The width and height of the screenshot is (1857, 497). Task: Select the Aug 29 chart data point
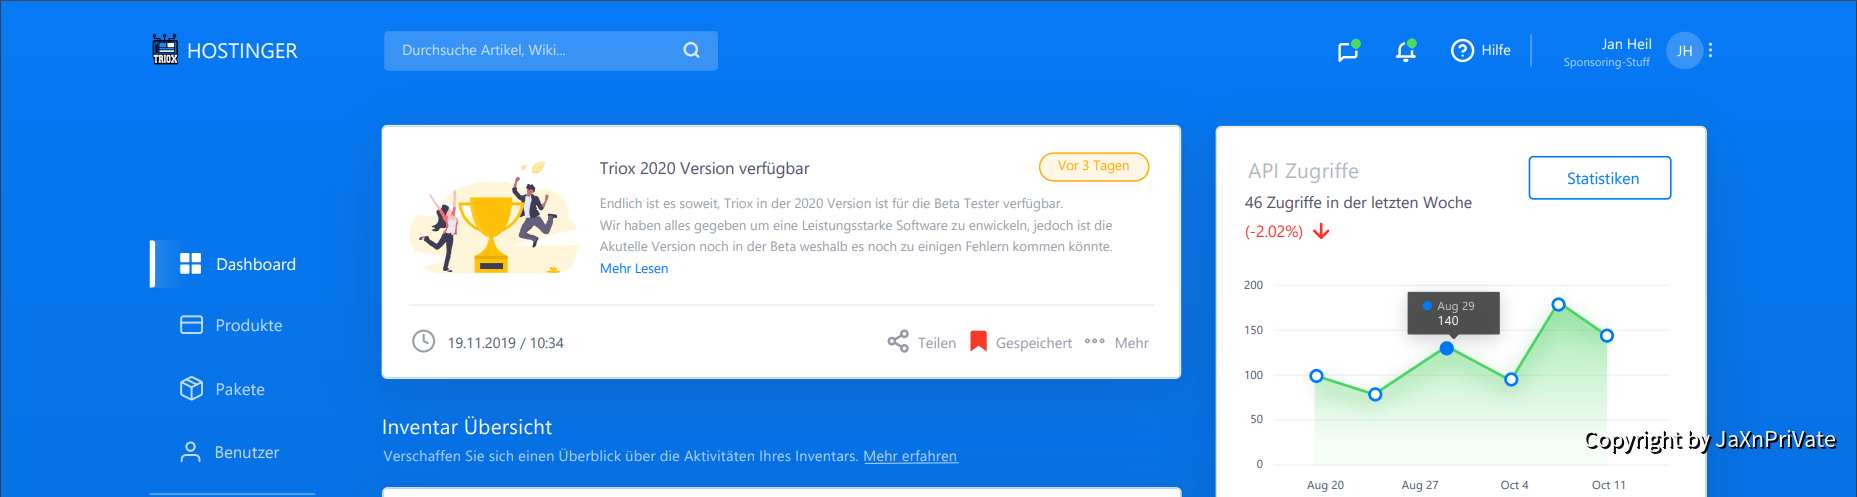tap(1447, 348)
